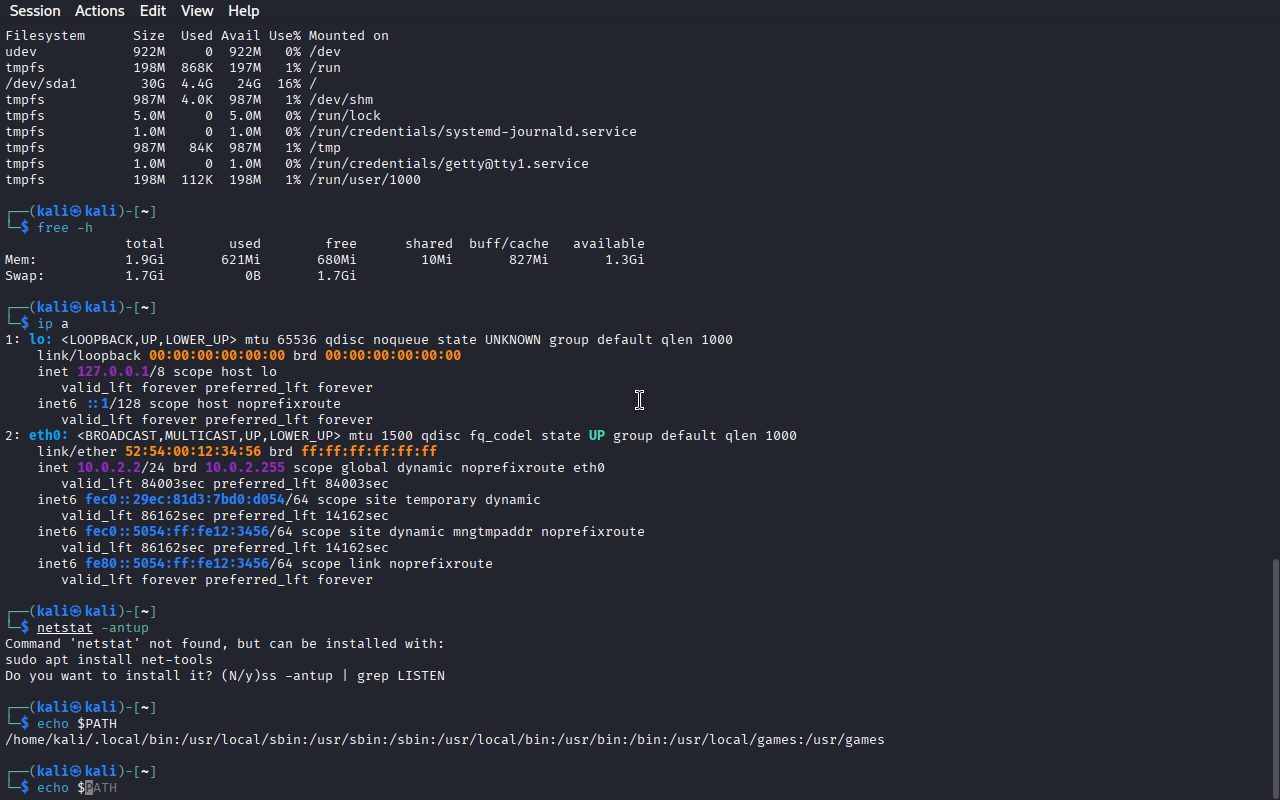
Task: Open the Edit menu
Action: [153, 11]
